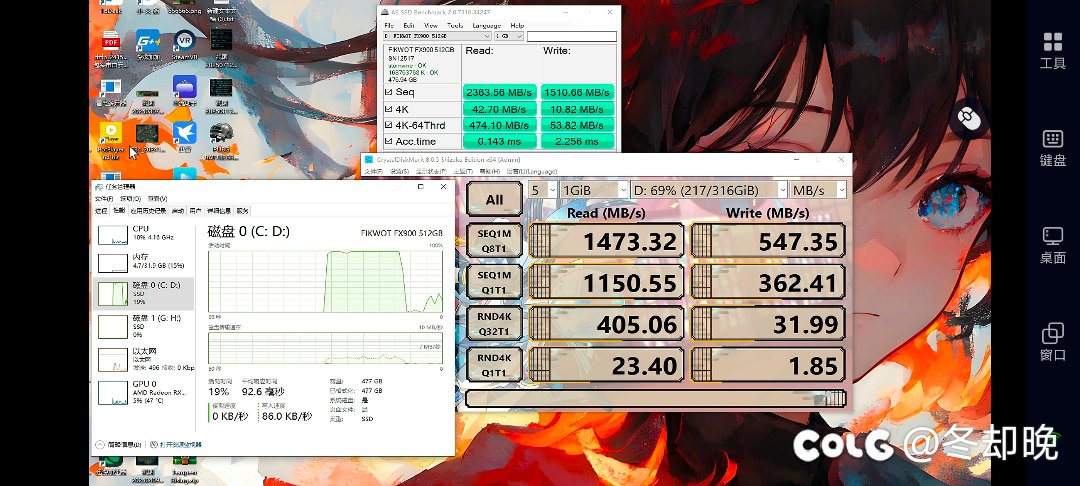Tap the 窗口 window icon in right sidebar
This screenshot has width=1080, height=486.
point(1052,342)
